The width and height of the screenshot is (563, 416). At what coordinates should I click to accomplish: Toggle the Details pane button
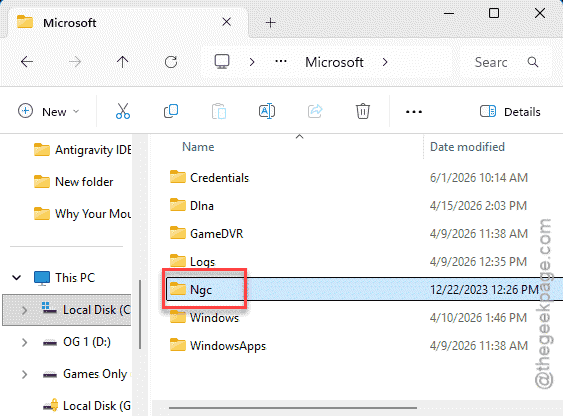coord(510,112)
